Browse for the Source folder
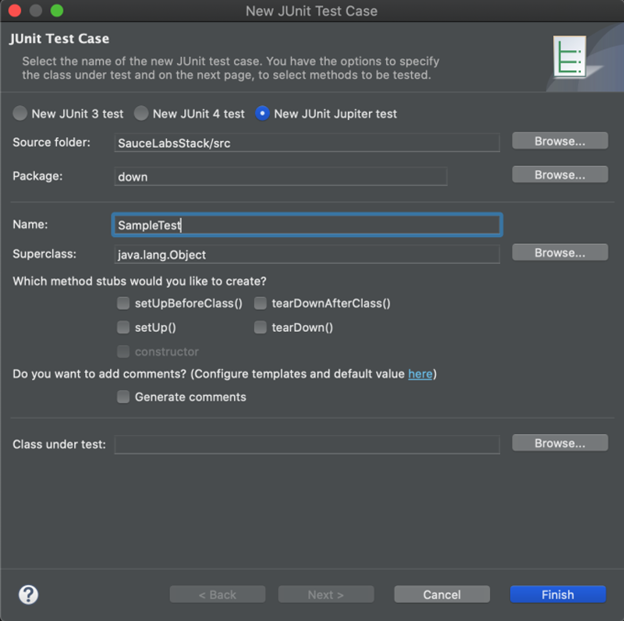Viewport: 624px width, 621px height. tap(560, 141)
